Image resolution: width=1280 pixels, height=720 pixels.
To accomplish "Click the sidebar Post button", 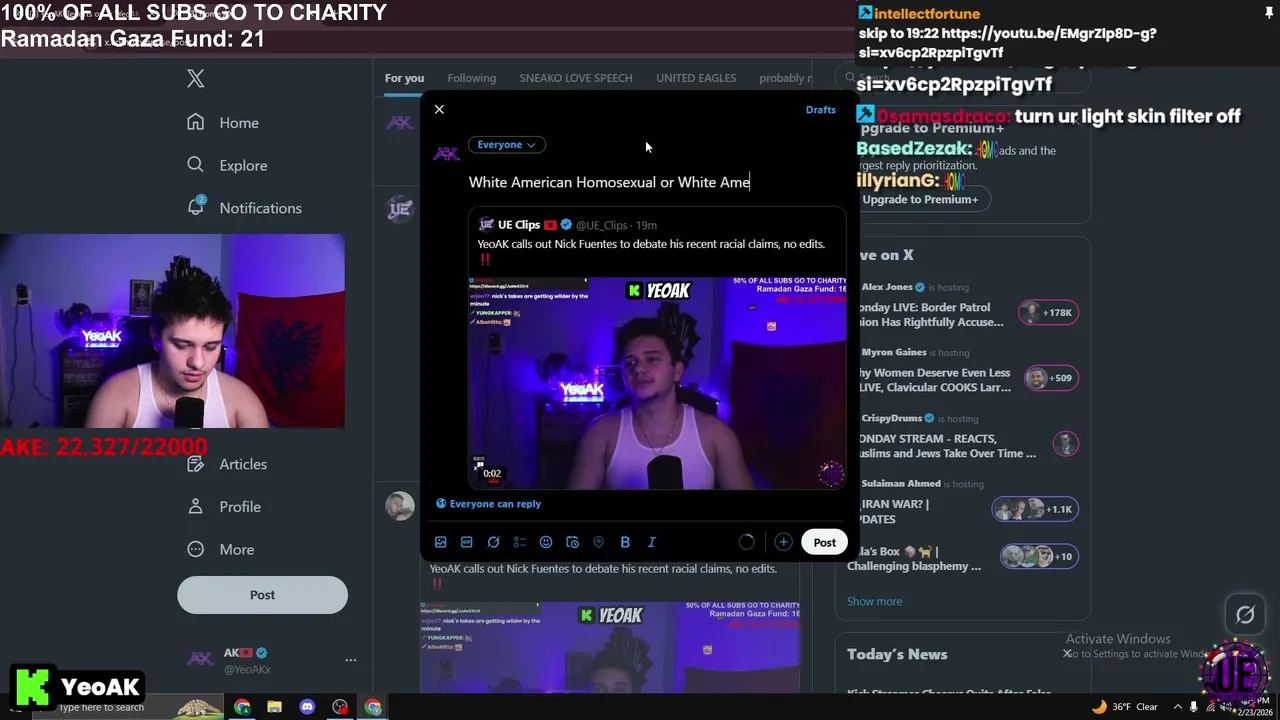I will (x=262, y=595).
